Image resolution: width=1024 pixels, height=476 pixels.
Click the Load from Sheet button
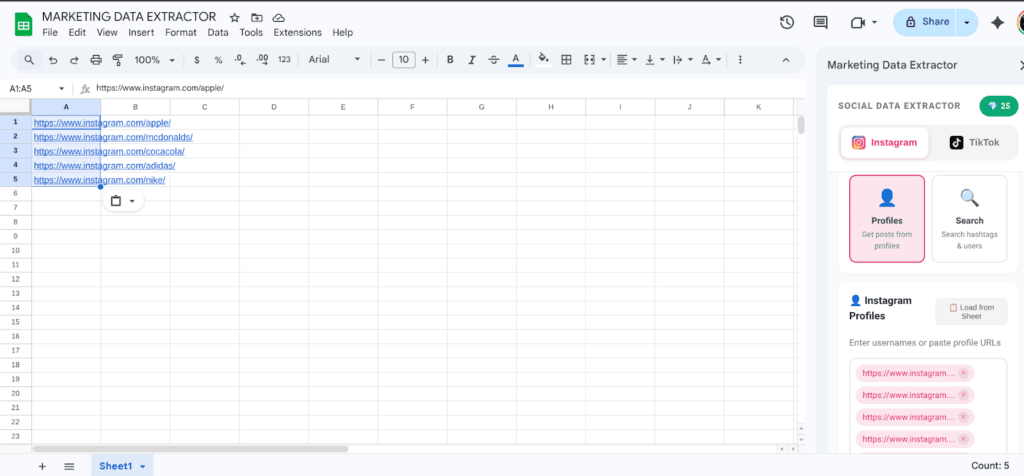tap(971, 311)
